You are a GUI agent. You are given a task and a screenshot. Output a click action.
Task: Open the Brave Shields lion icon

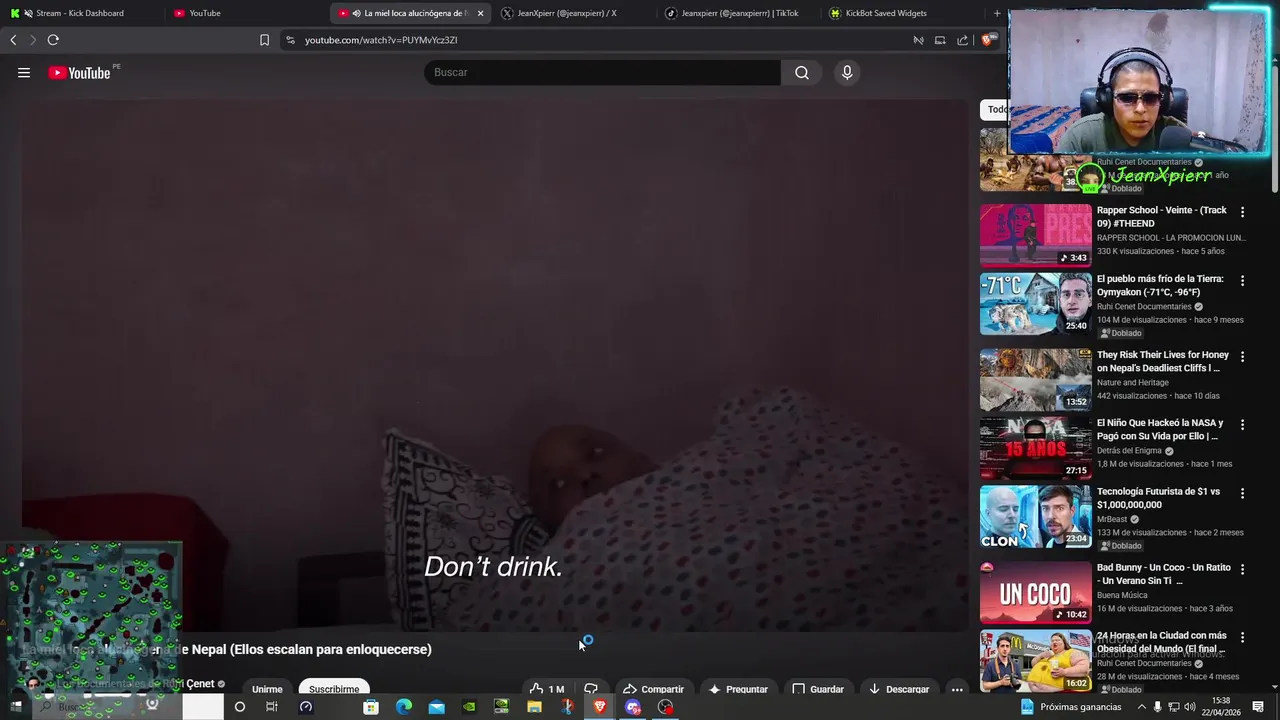click(988, 40)
